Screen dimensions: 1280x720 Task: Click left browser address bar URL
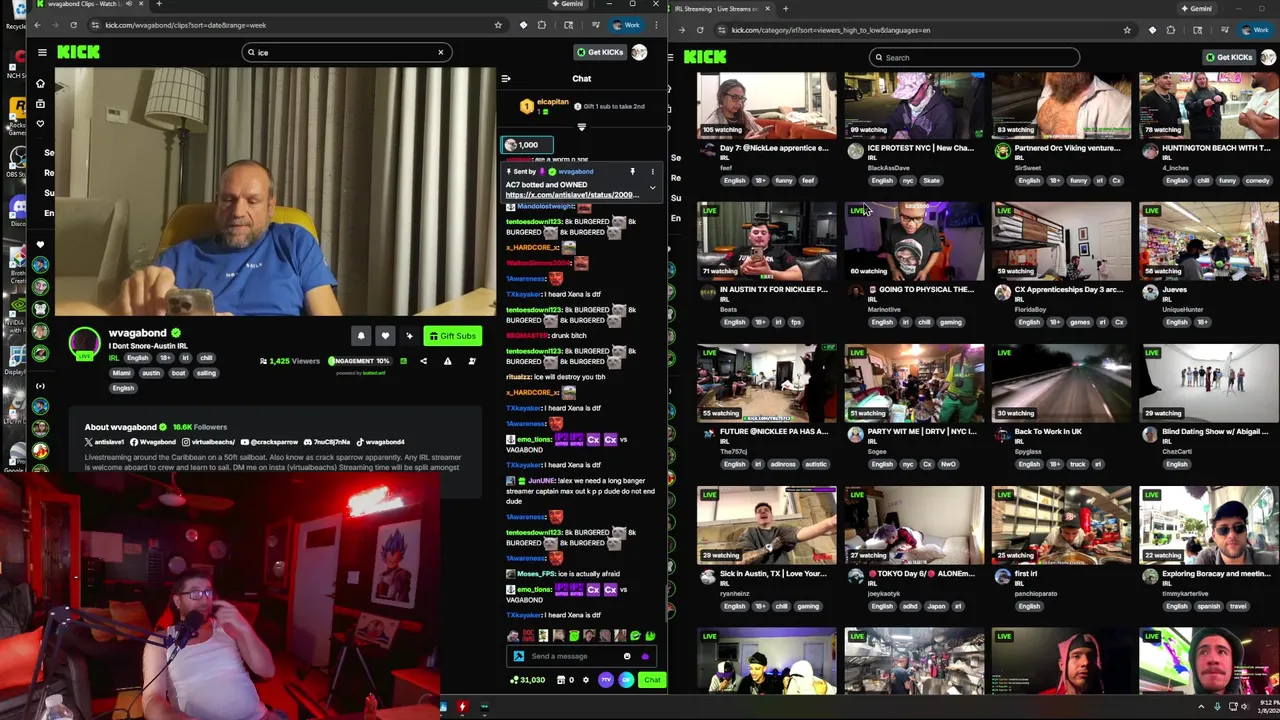tap(184, 25)
